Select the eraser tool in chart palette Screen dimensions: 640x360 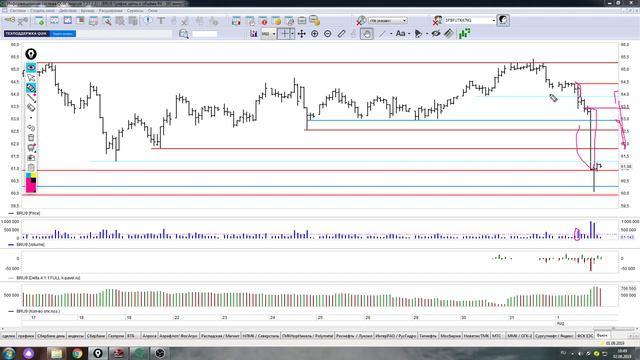coord(31,107)
